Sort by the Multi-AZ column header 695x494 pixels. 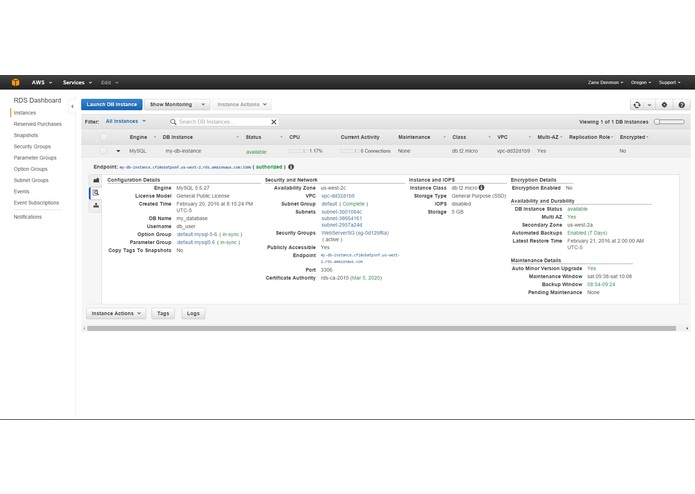[x=550, y=137]
